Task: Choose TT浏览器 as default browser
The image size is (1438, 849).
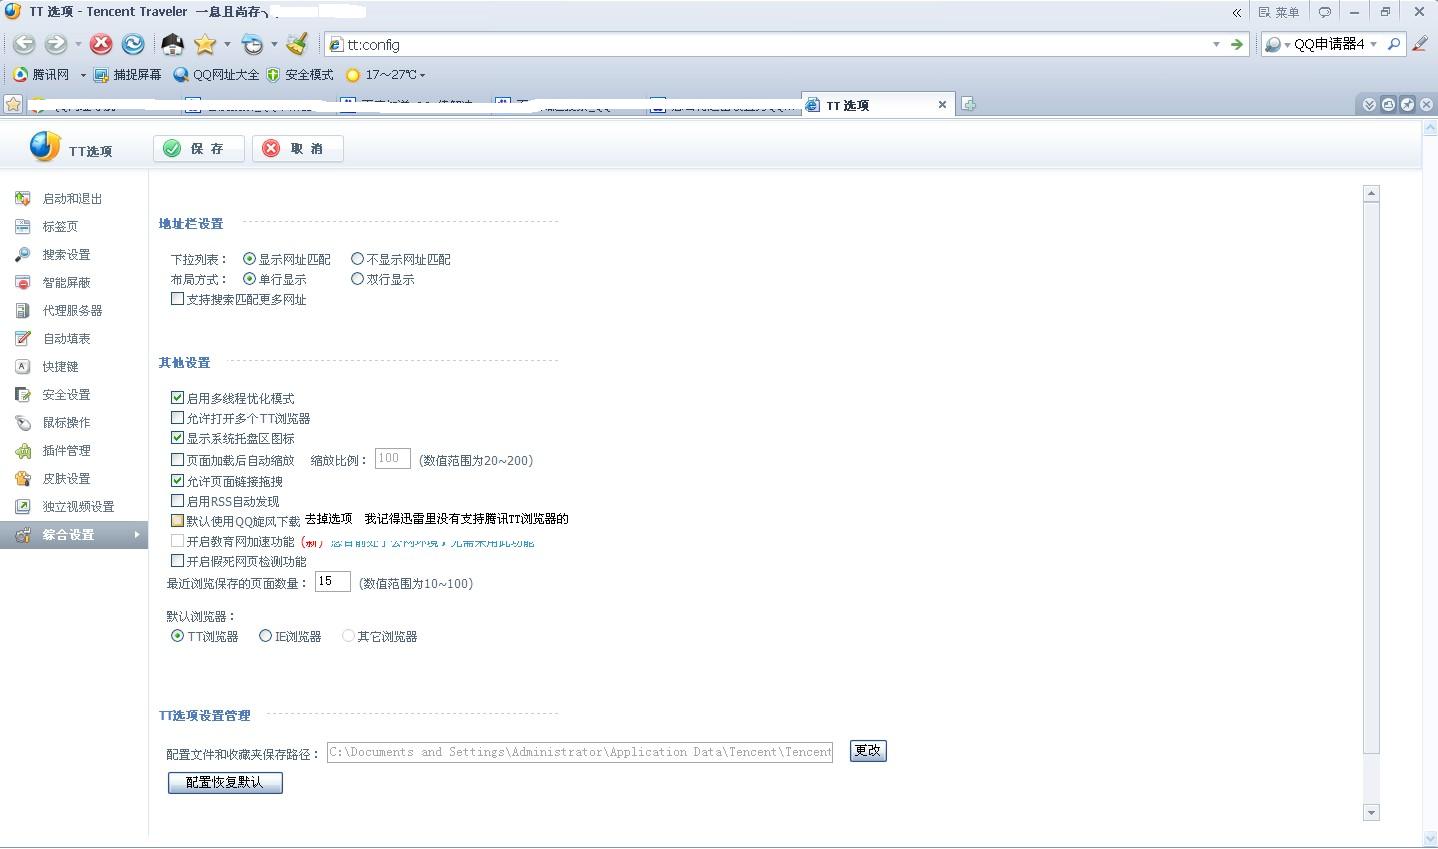Action: (177, 636)
